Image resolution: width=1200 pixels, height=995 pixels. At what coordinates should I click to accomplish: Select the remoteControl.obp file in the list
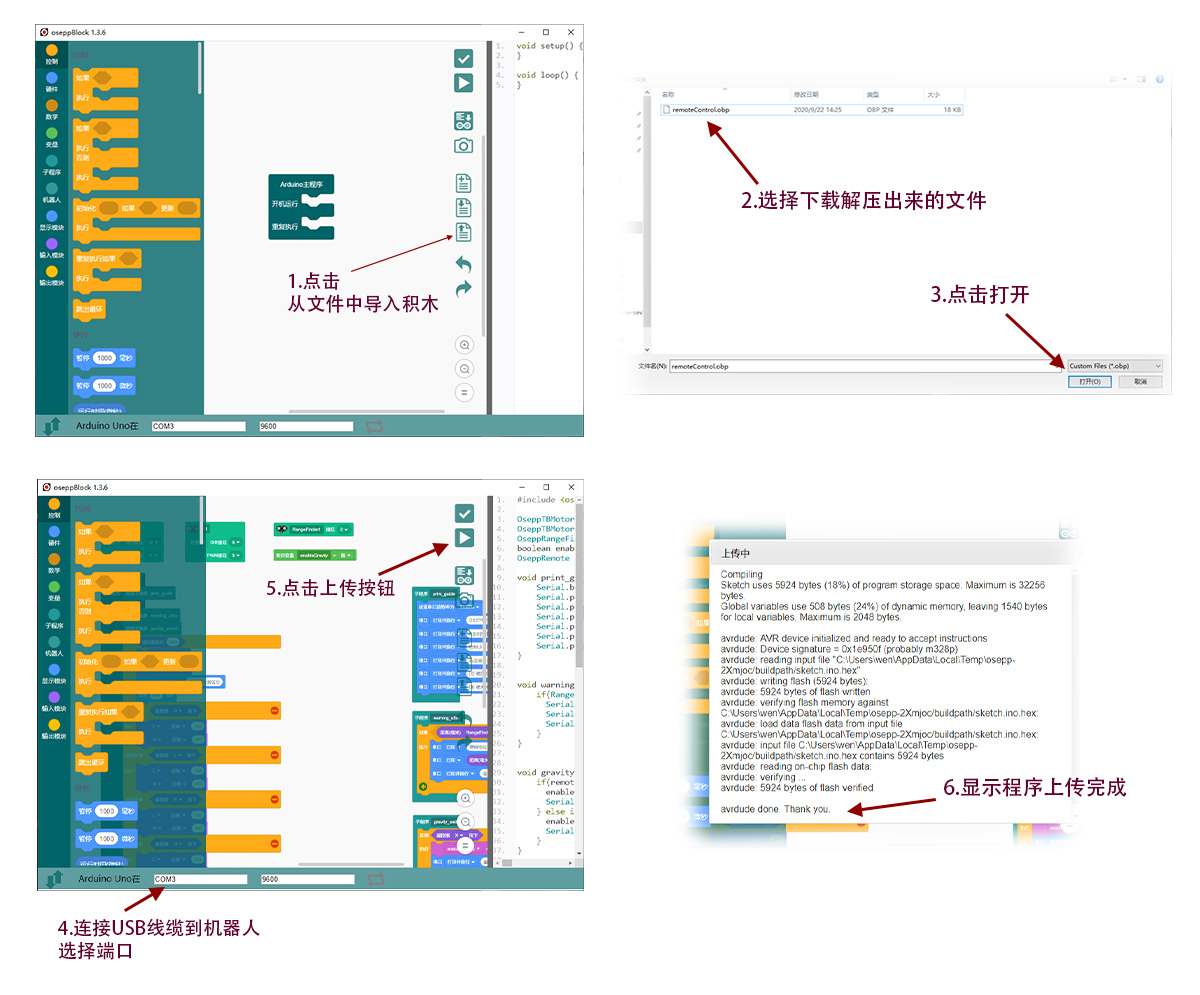(x=700, y=109)
